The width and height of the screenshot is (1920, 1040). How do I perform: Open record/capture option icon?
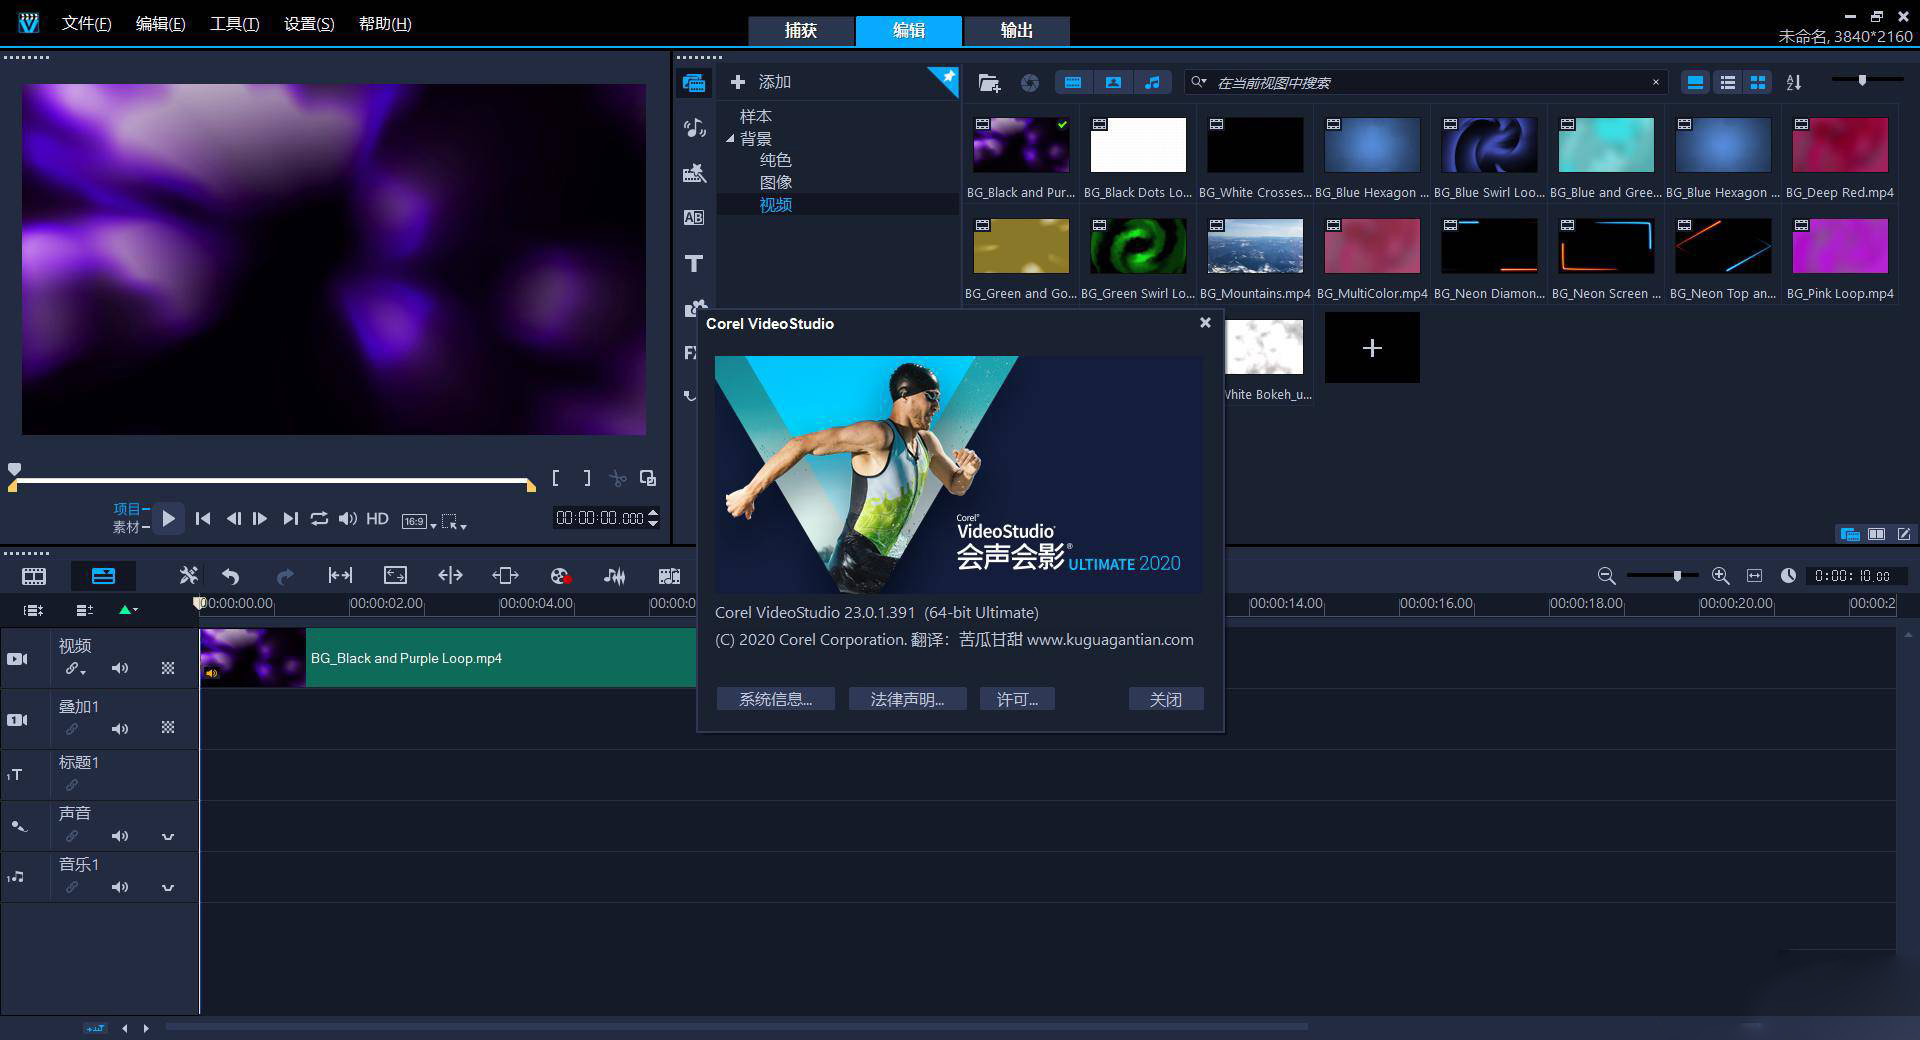coord(560,576)
